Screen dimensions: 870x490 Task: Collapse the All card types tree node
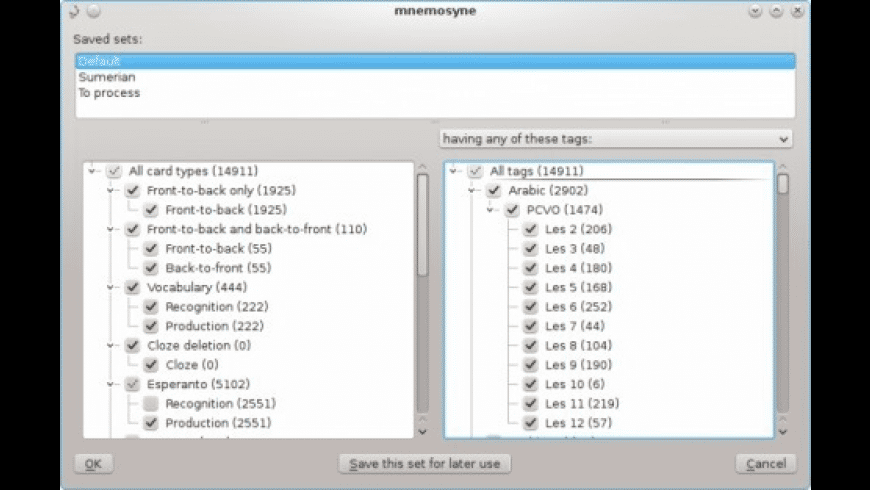pyautogui.click(x=92, y=171)
